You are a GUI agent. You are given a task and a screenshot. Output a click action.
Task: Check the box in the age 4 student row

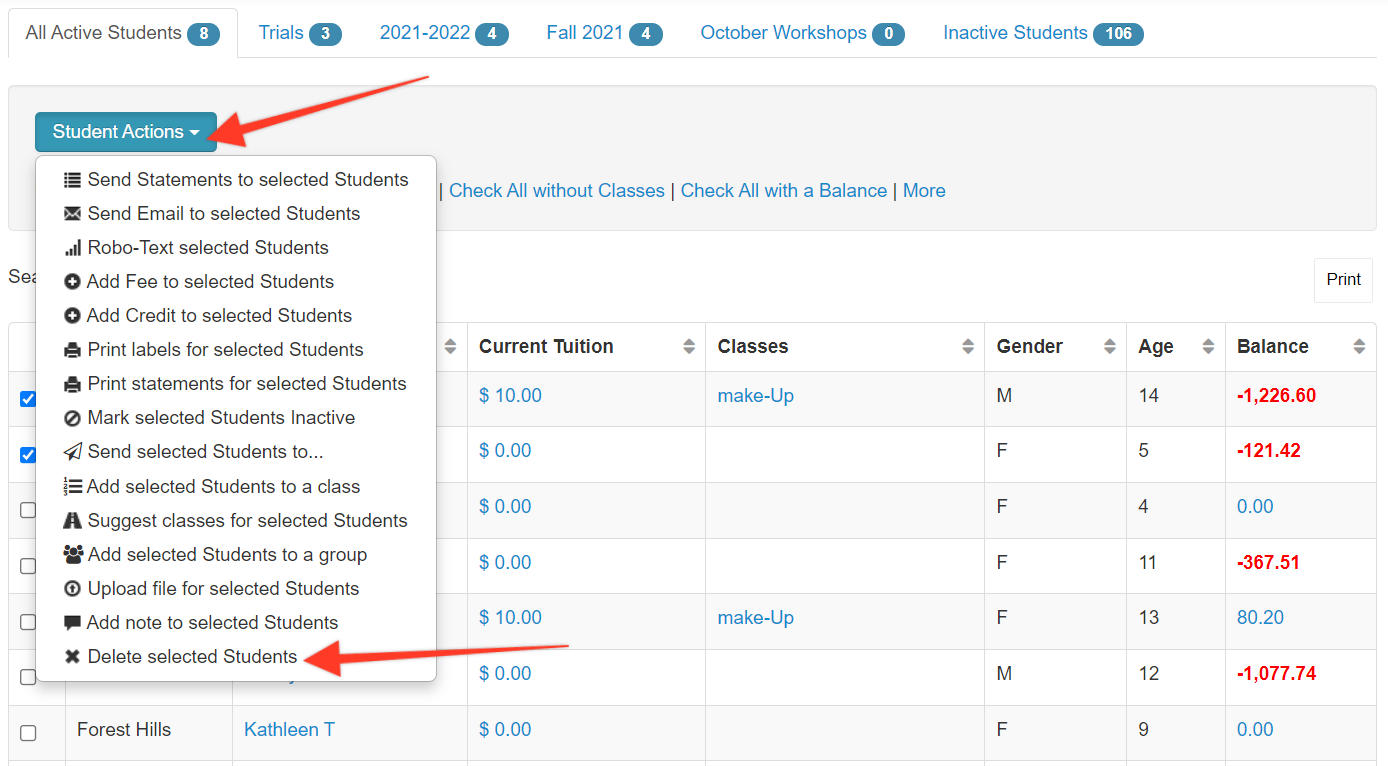[x=28, y=510]
